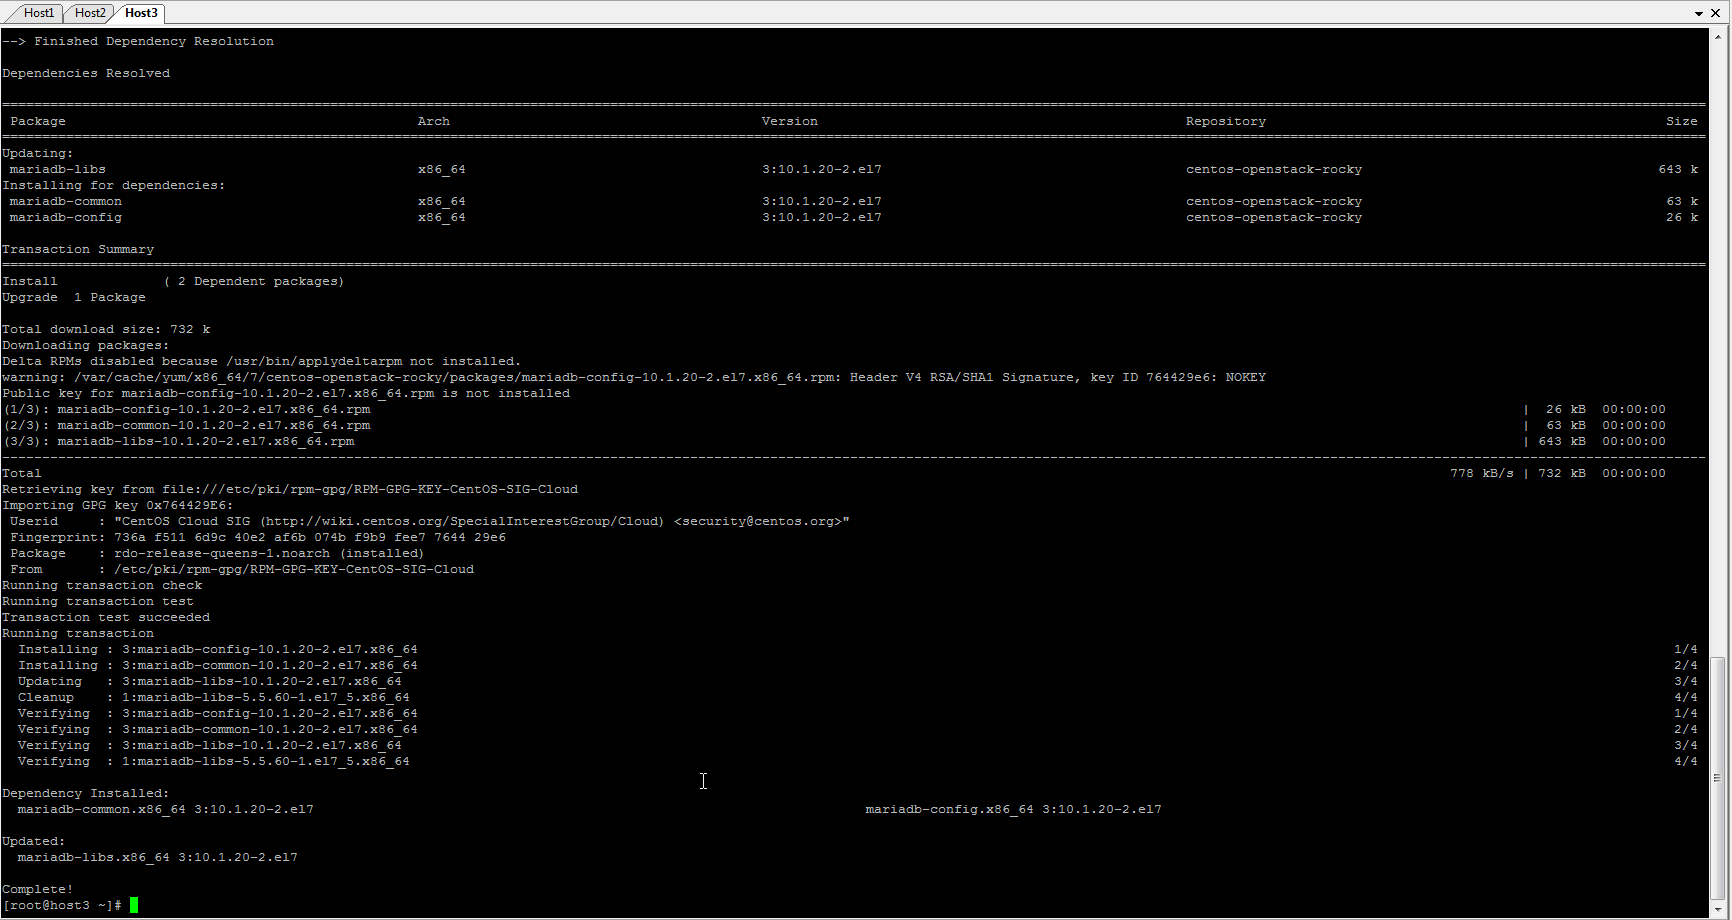The height and width of the screenshot is (920, 1732).
Task: Click 'Transaction test succeeded' line
Action: click(106, 617)
